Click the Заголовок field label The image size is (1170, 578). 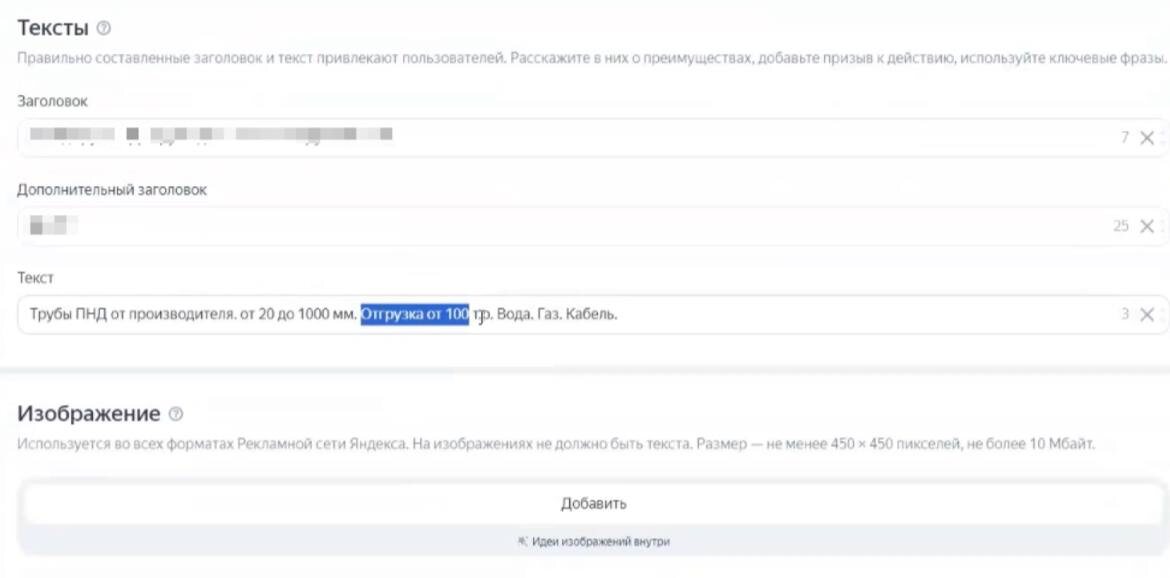tap(52, 101)
